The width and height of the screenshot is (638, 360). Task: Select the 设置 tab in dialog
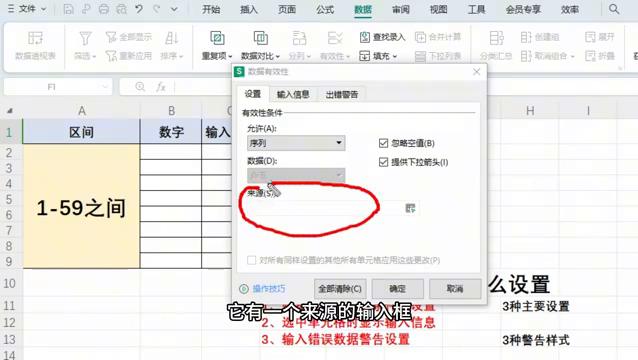(x=253, y=94)
